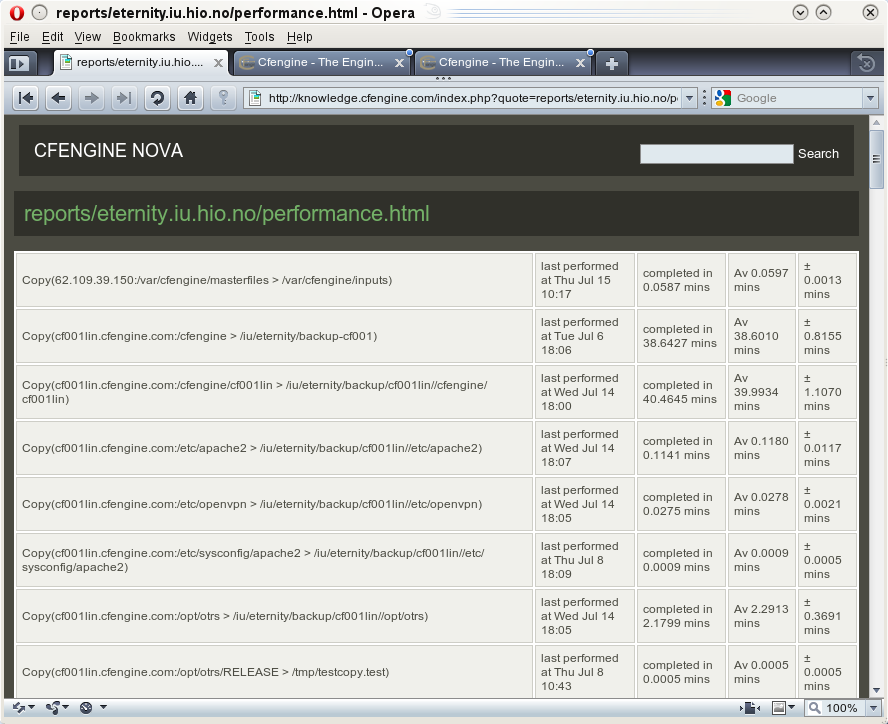
Task: Reload the current page
Action: [157, 99]
